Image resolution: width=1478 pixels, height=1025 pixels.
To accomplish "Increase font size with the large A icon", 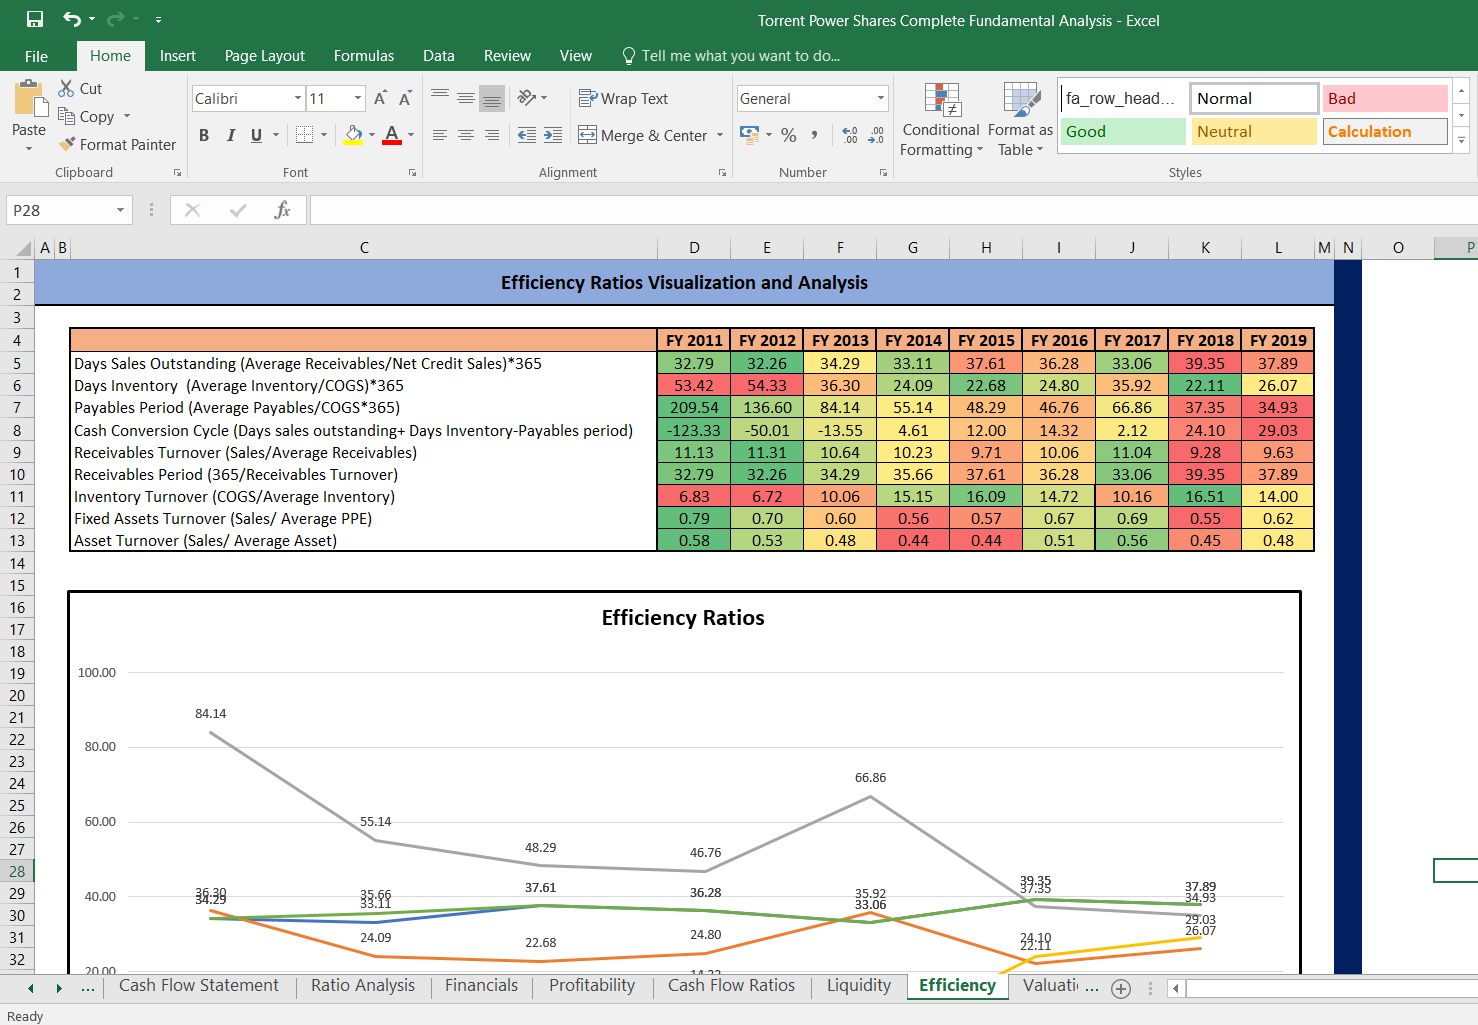I will (380, 98).
